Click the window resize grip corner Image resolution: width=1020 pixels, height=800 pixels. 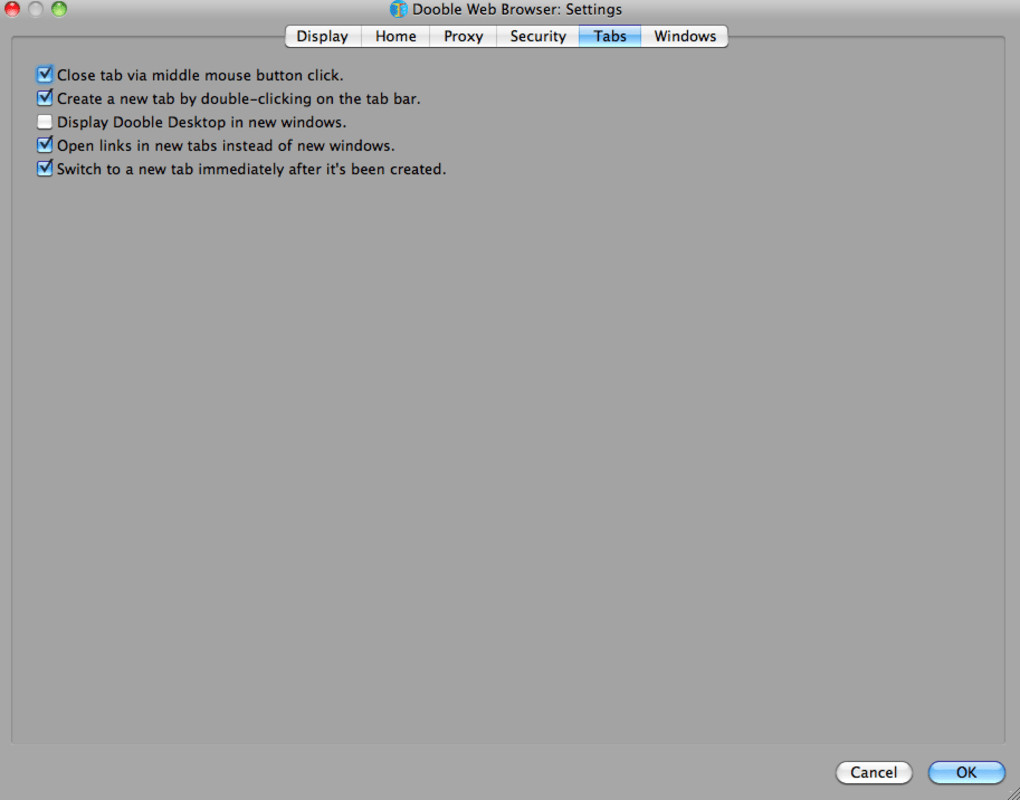[1012, 792]
